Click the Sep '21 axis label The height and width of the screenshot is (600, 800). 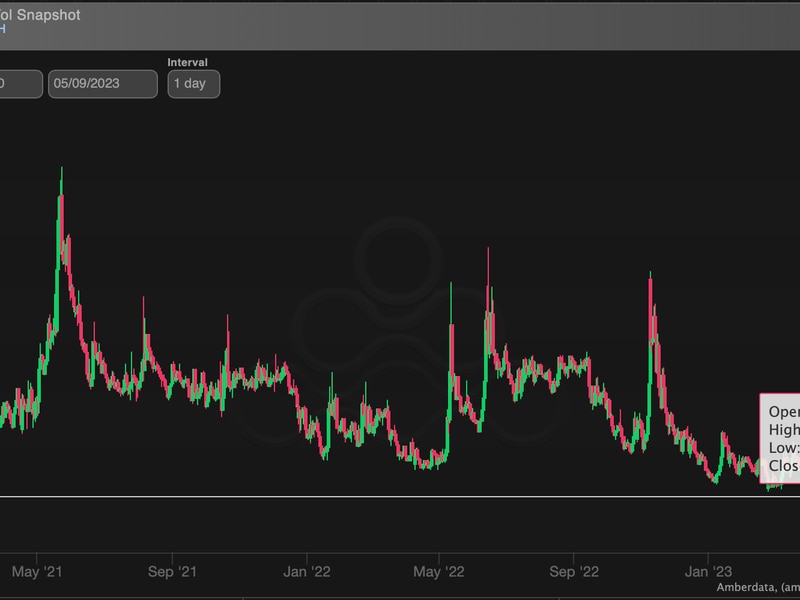point(172,571)
